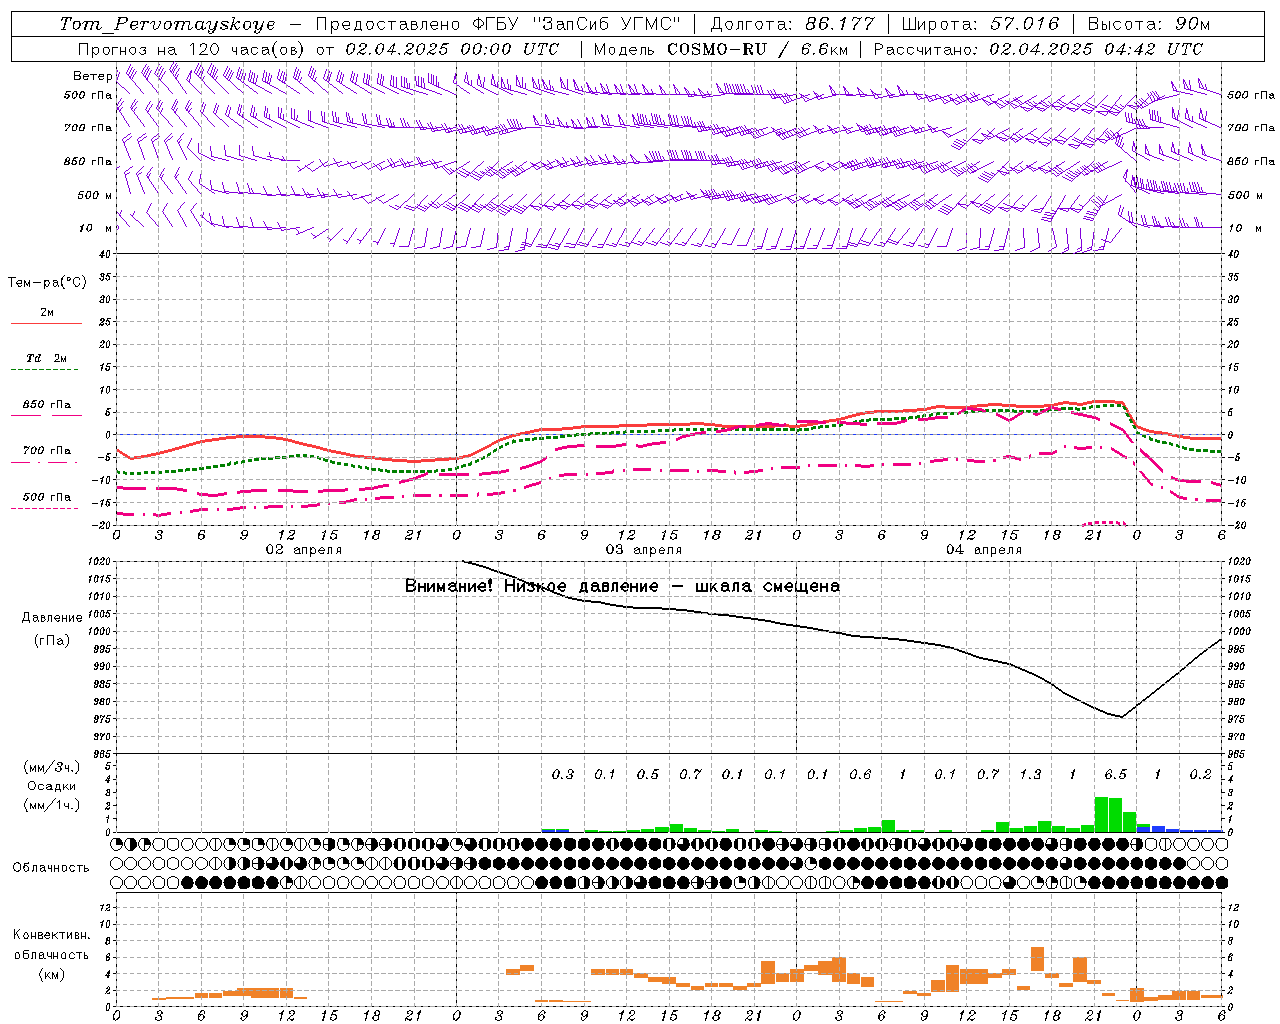Click the '04 апреля' date label
This screenshot has width=1280, height=1024.
984,550
